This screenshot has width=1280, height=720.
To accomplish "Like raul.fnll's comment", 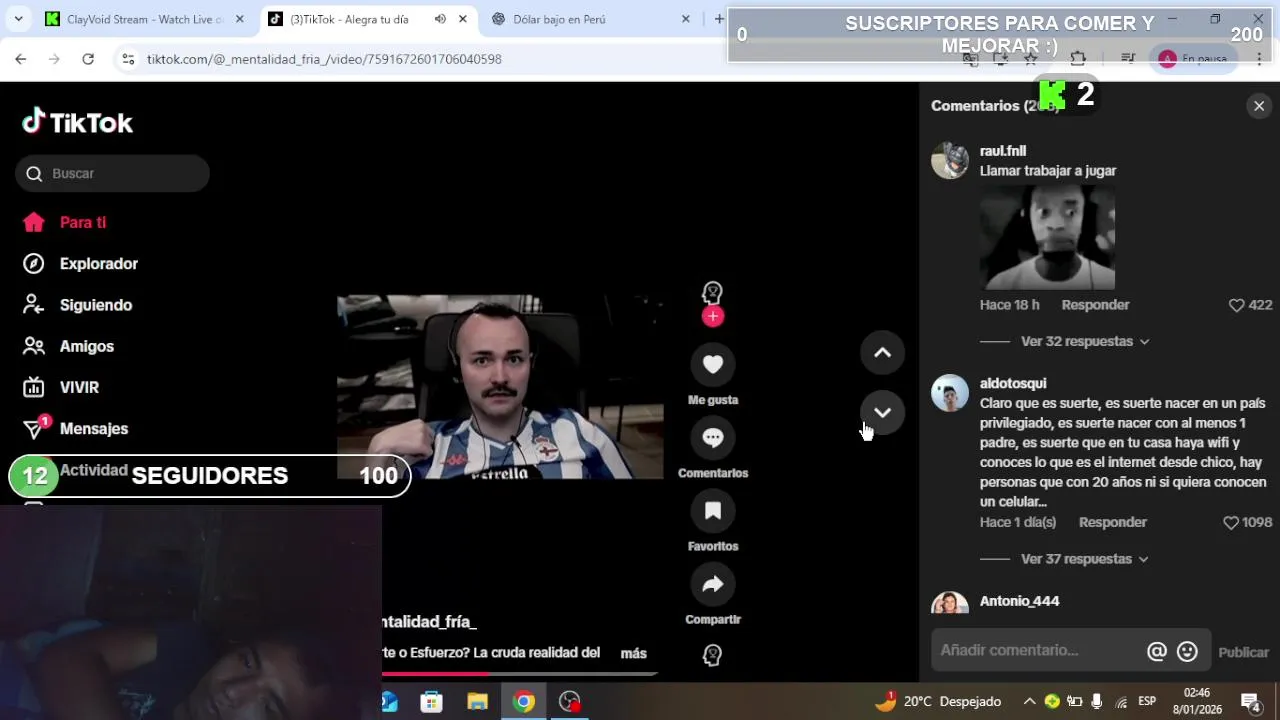I will pyautogui.click(x=1236, y=305).
